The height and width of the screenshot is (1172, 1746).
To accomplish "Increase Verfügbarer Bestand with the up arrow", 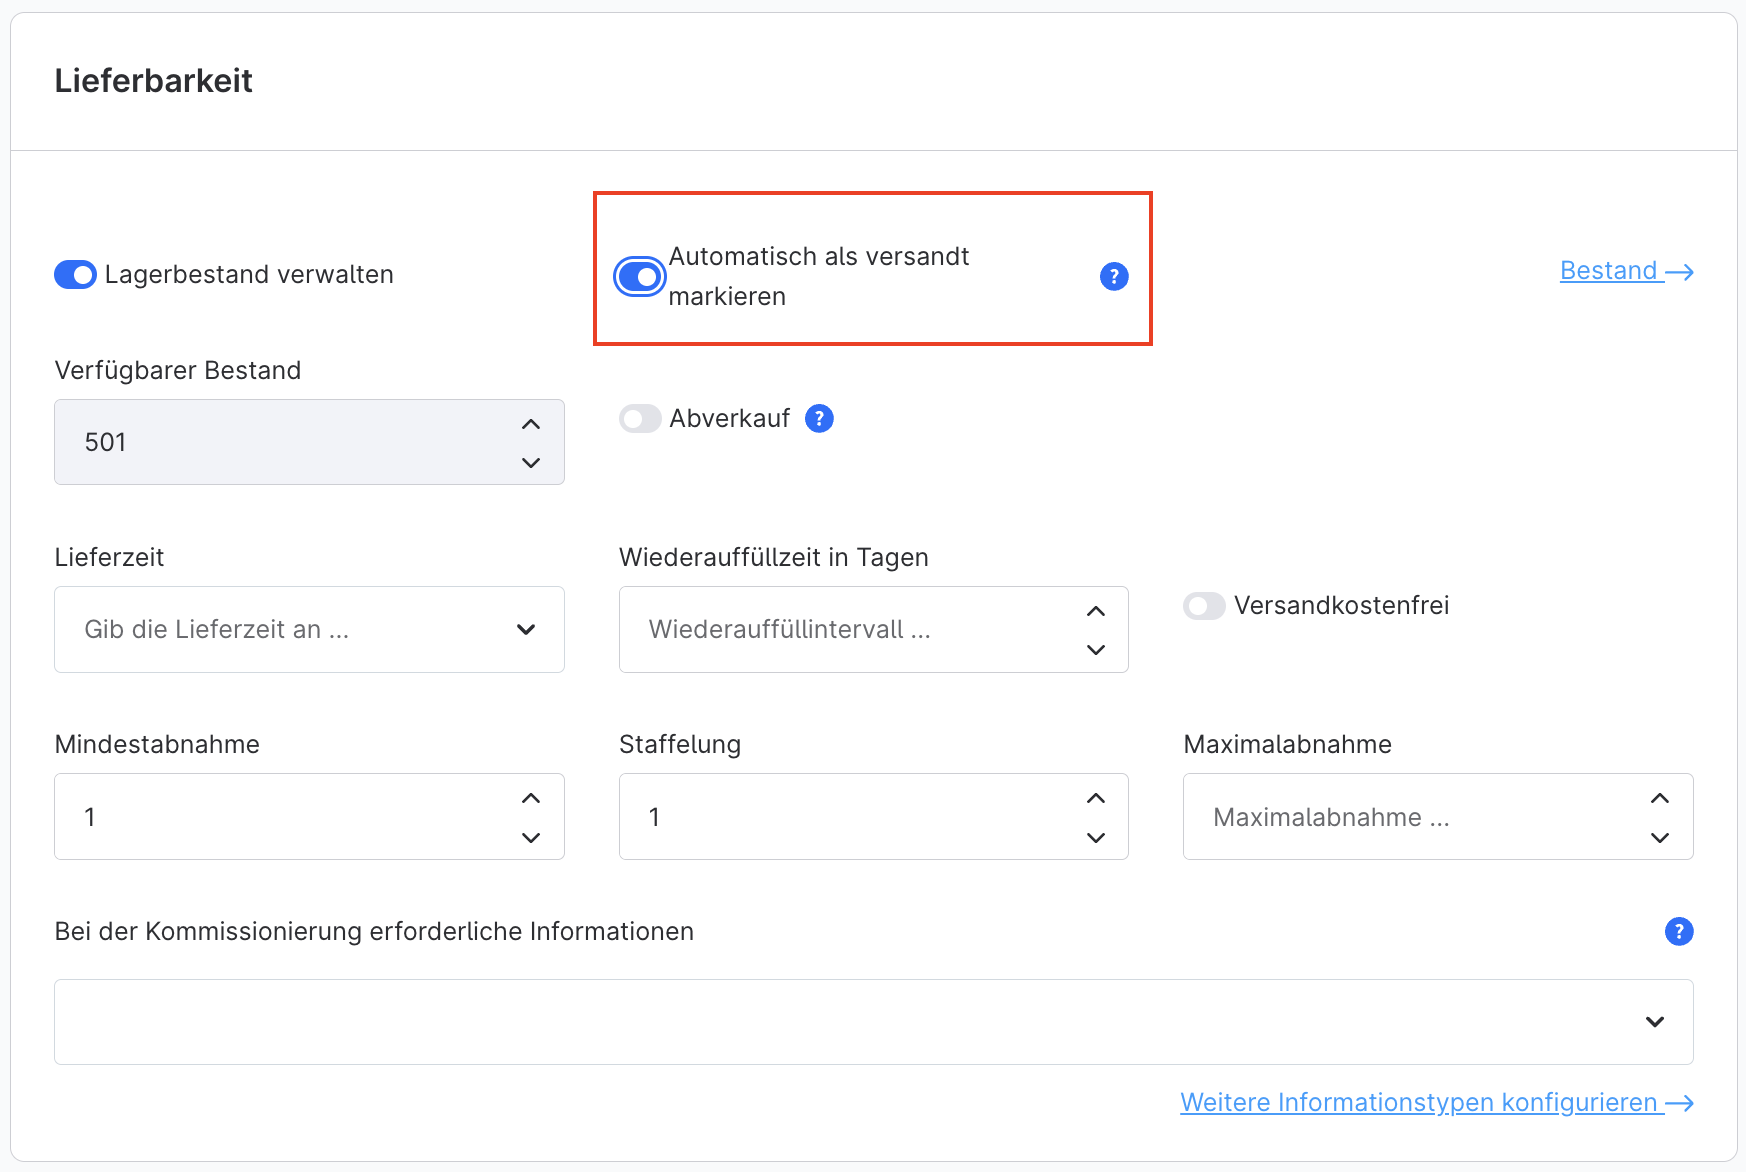I will click(x=531, y=423).
